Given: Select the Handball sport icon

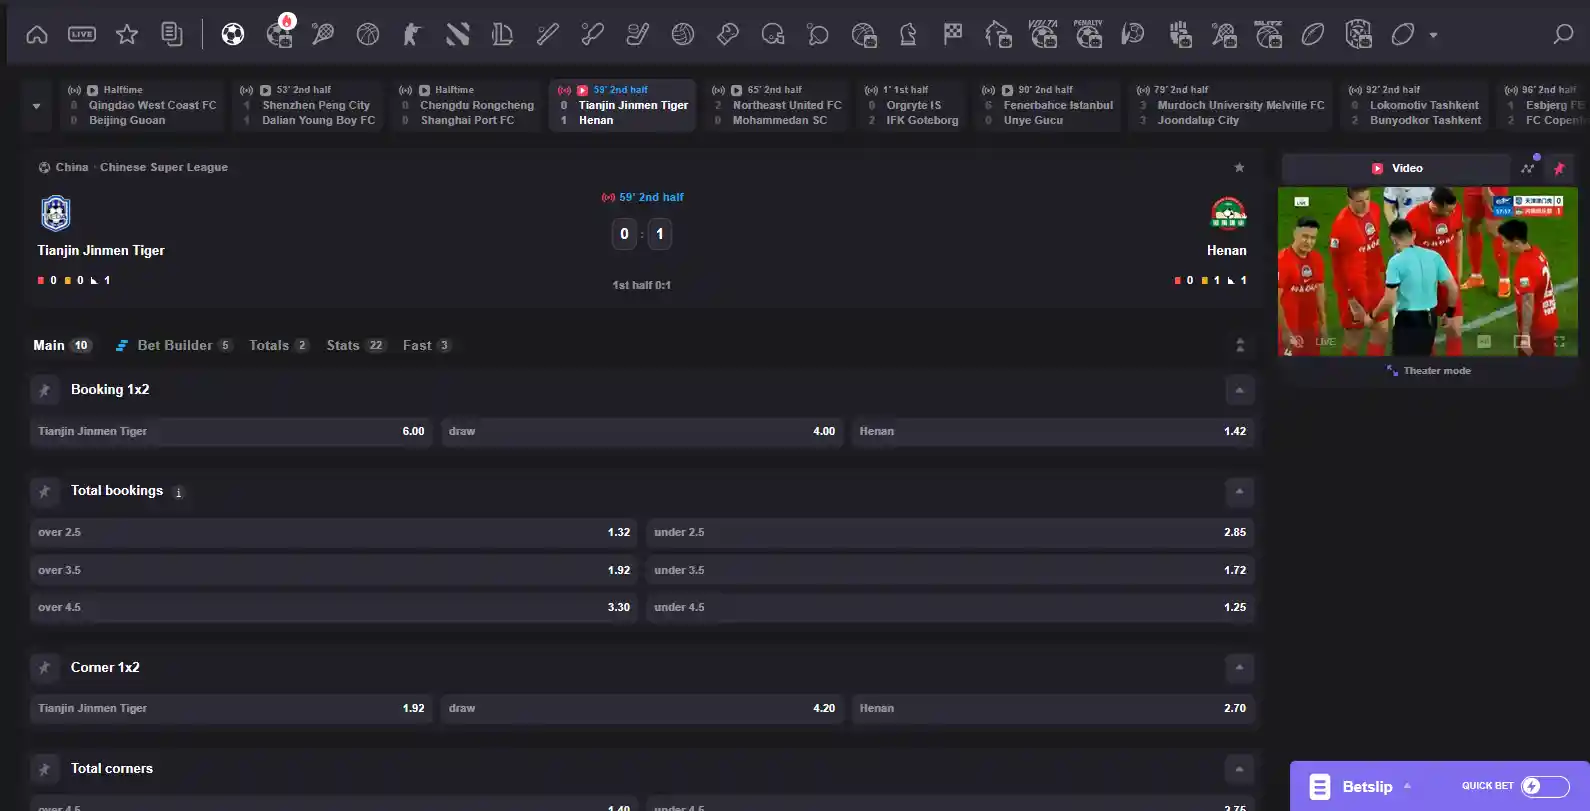Looking at the screenshot, I should click(x=1133, y=35).
